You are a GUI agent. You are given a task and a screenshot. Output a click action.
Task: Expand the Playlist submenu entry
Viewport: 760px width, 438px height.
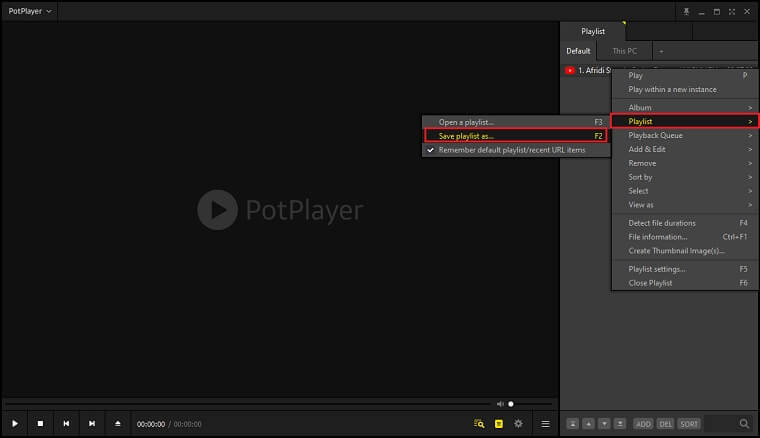(x=685, y=122)
